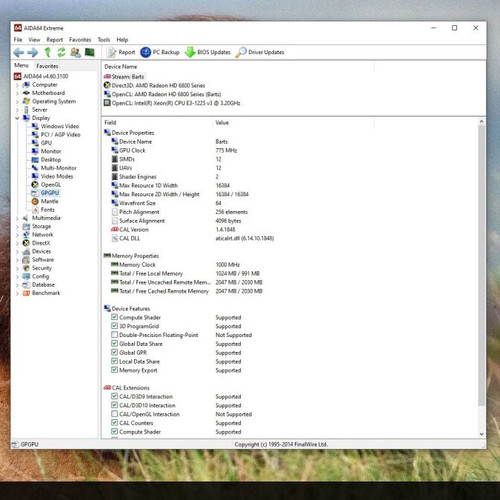The image size is (500, 500).
Task: Expand the Motherboard tree node
Action: pos(17,93)
